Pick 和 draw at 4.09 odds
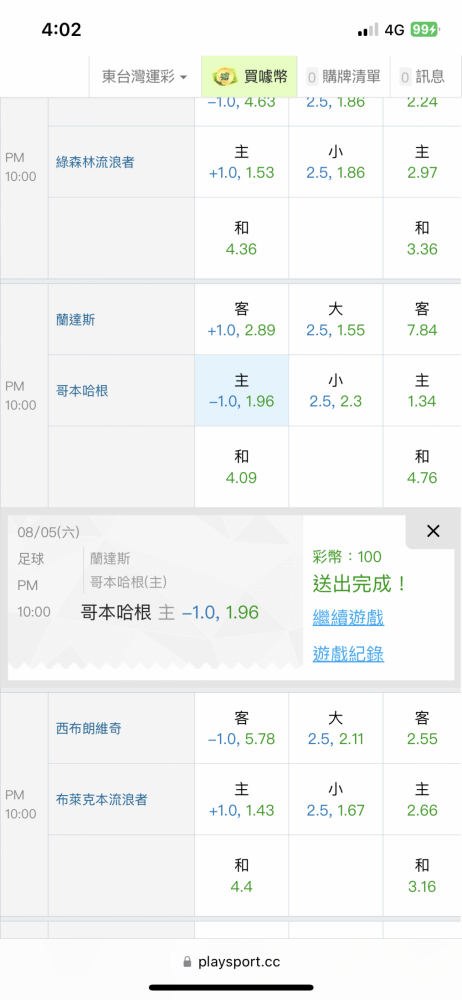Screen dimensions: 462x1000 point(241,467)
